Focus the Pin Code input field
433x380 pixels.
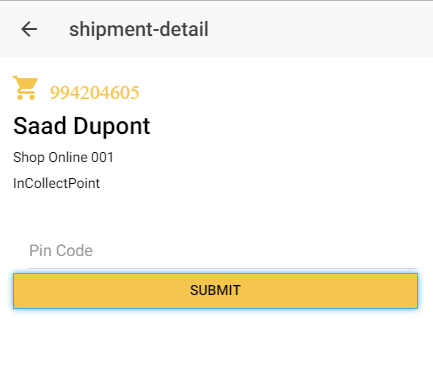pos(223,251)
